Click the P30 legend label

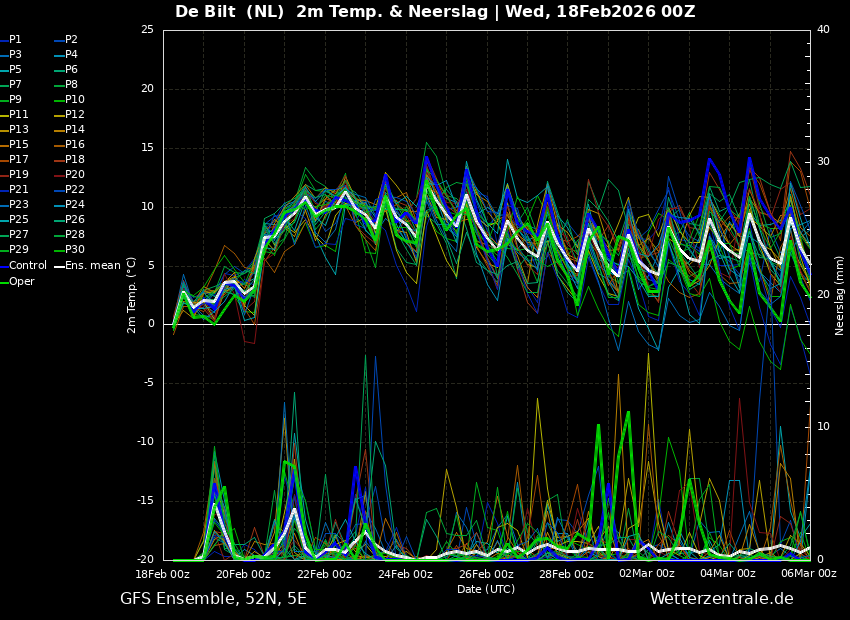[75, 250]
